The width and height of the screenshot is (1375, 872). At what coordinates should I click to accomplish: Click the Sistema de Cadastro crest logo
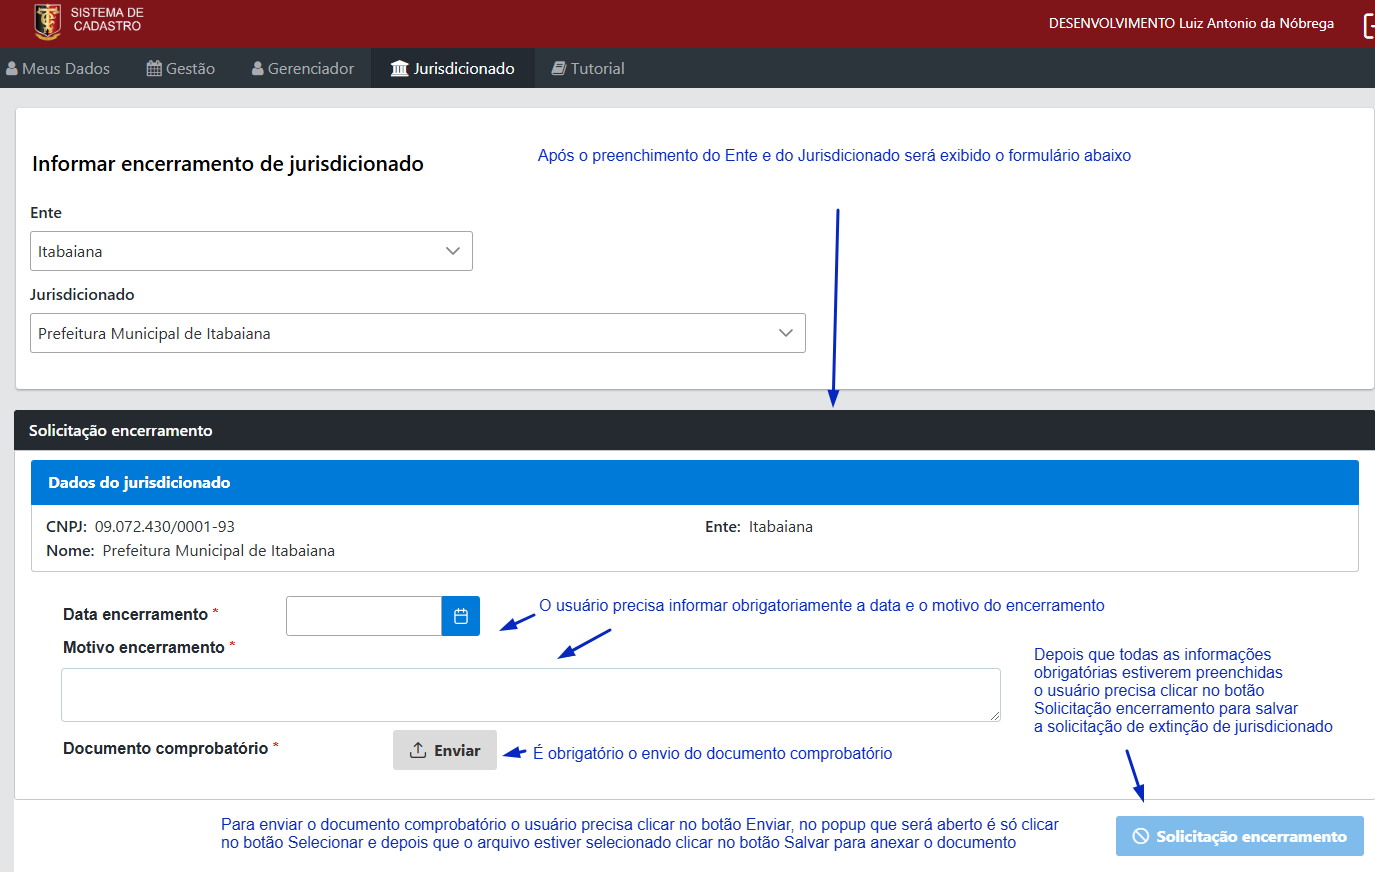coord(47,21)
